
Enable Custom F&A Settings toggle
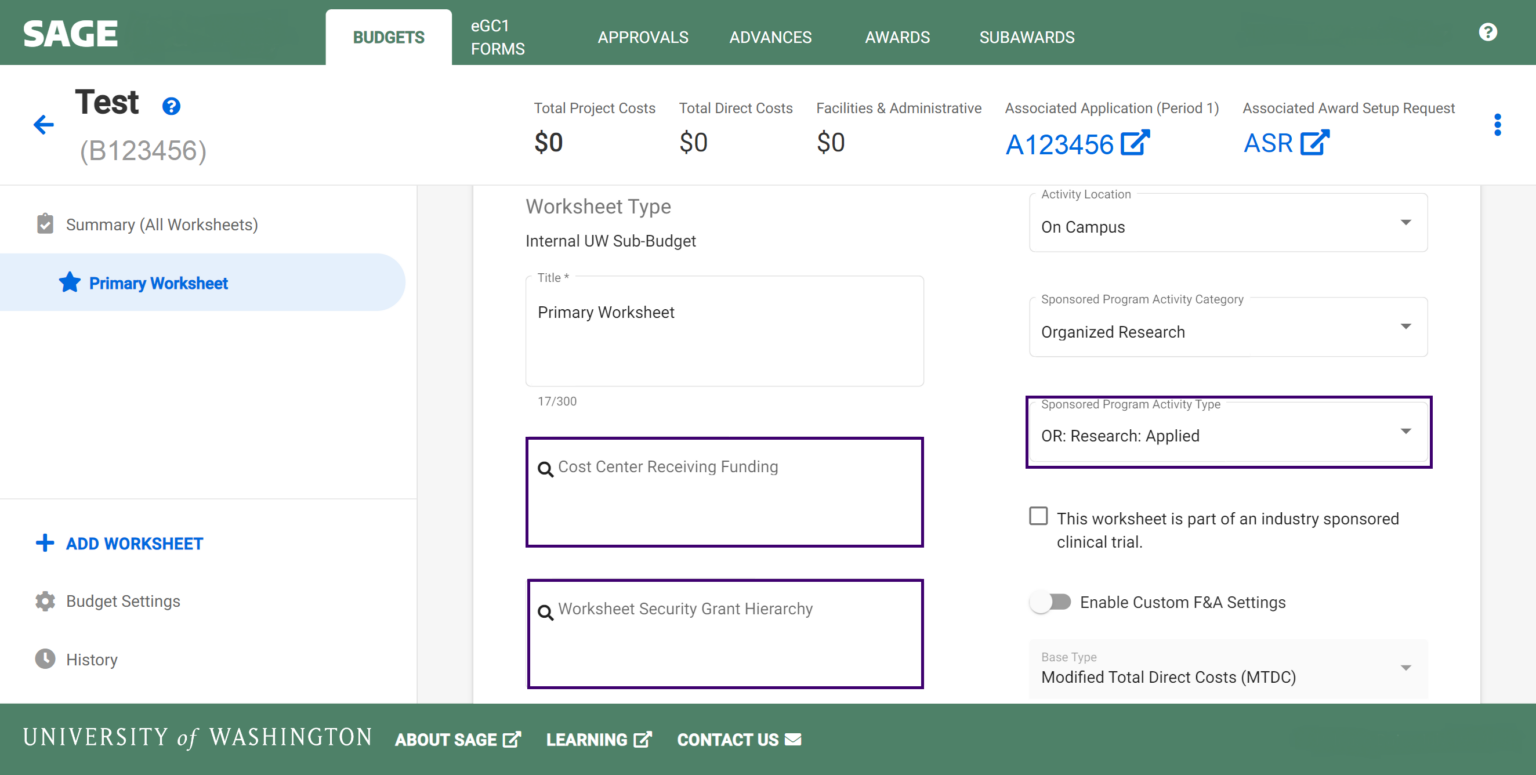(1050, 602)
